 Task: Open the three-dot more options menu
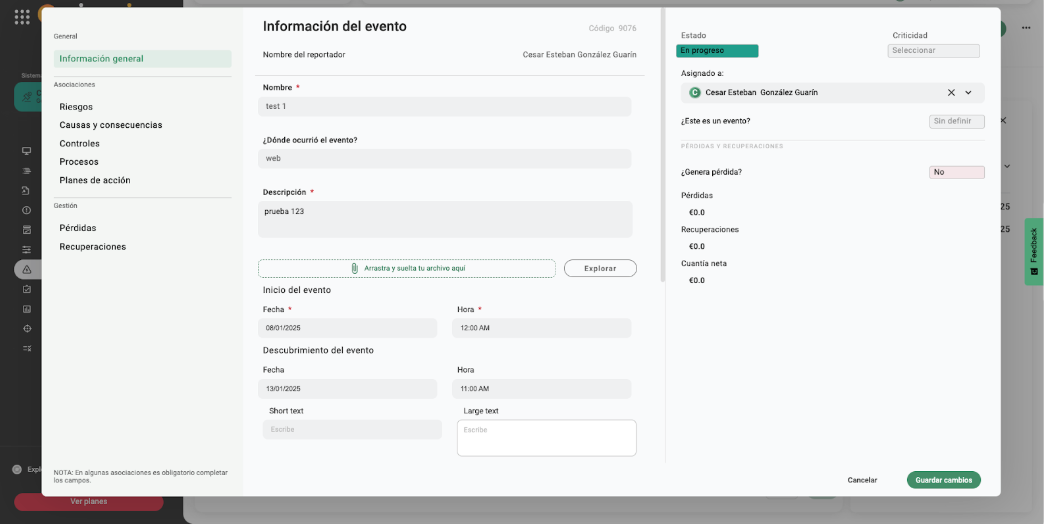[1025, 28]
